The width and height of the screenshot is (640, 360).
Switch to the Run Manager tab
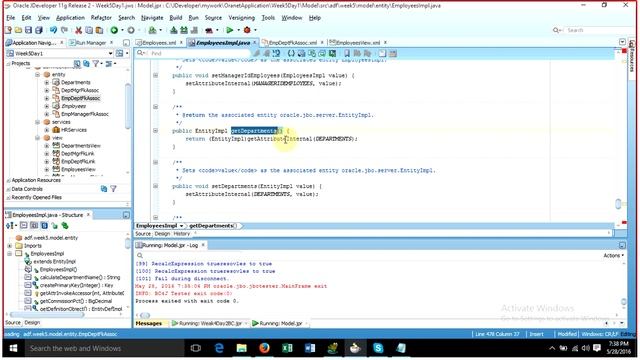(91, 42)
